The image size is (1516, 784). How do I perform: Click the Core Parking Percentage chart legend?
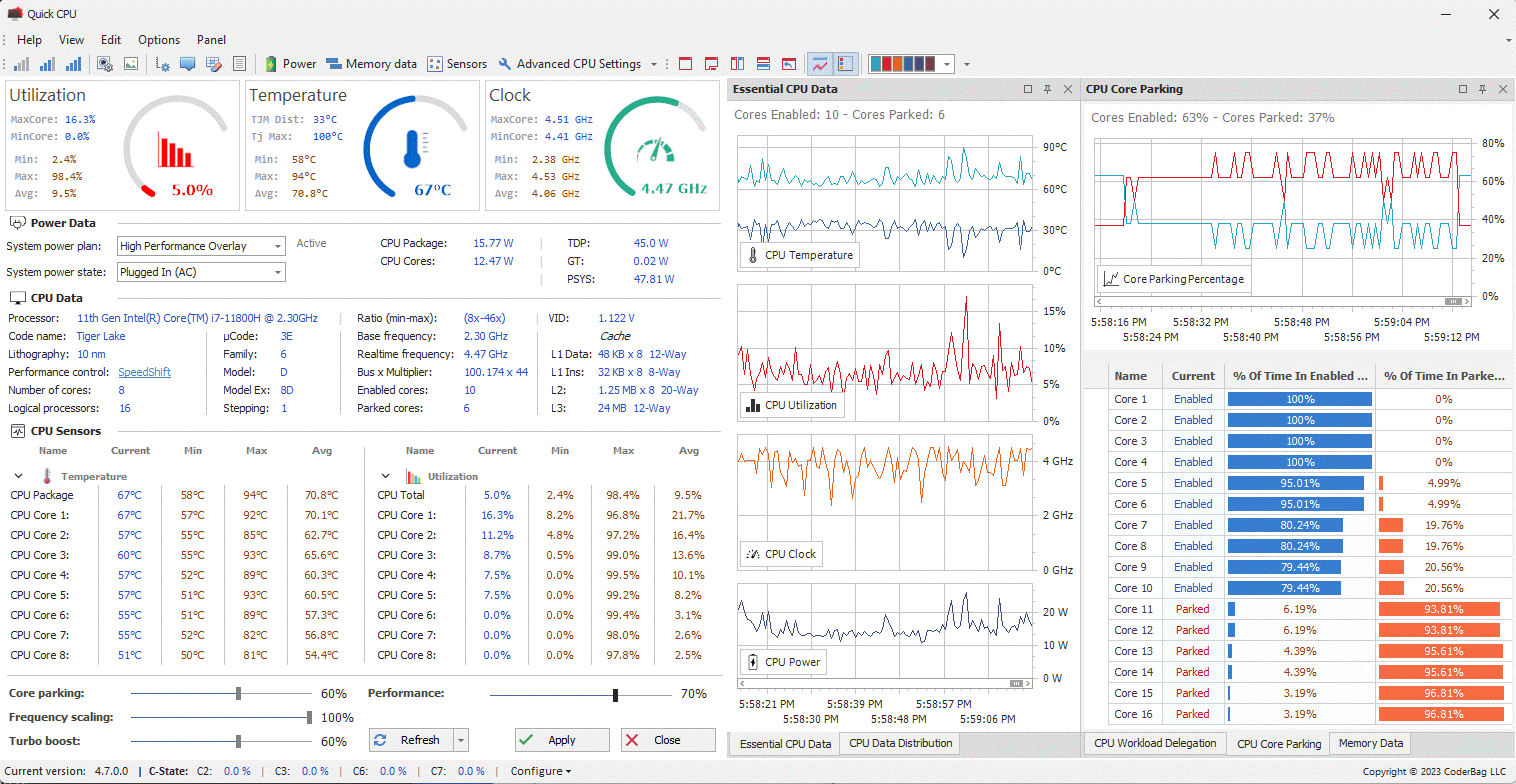click(x=1174, y=279)
